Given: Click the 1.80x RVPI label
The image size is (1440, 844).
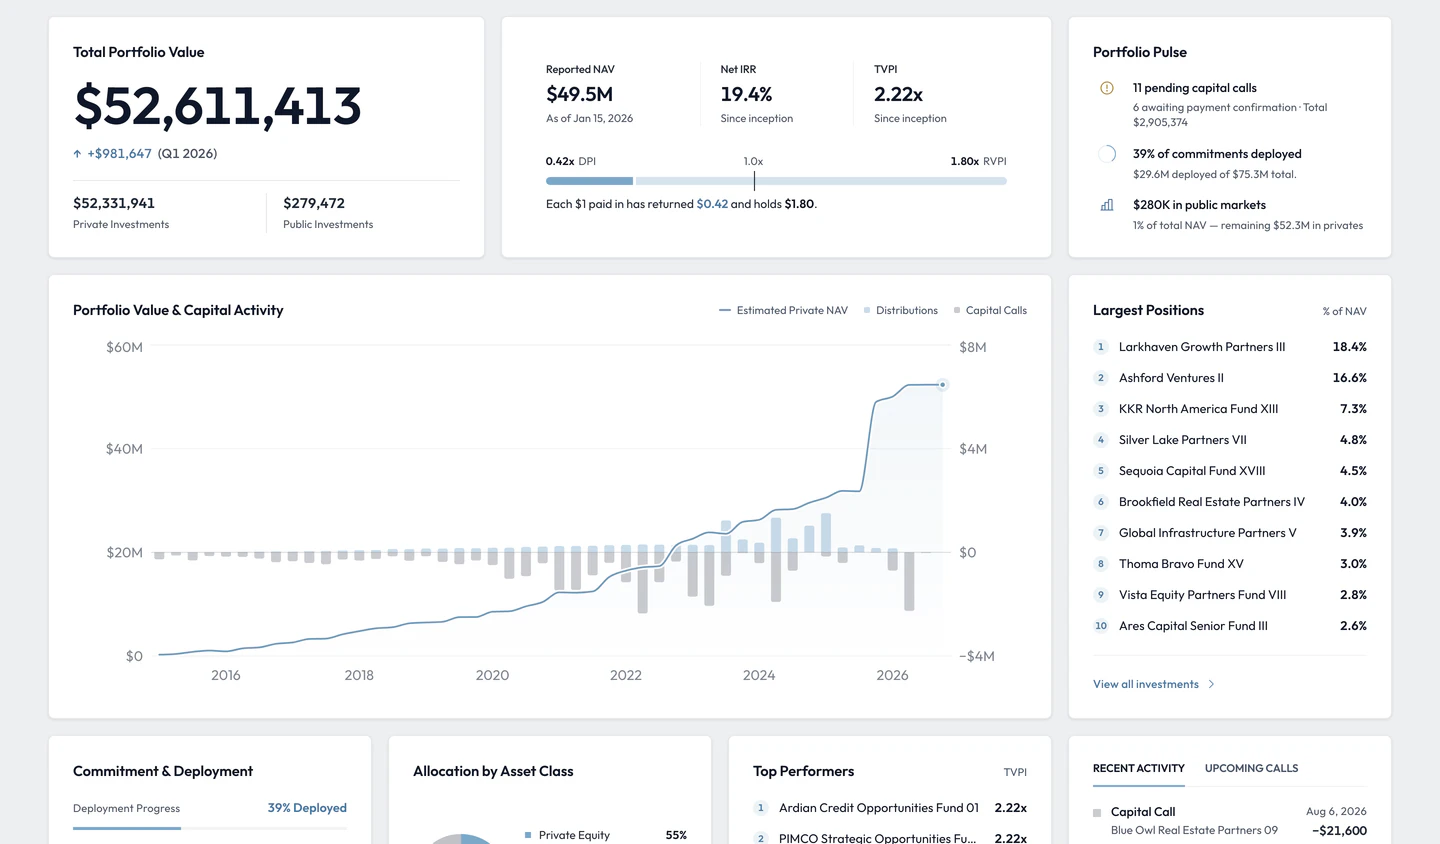Looking at the screenshot, I should (978, 161).
